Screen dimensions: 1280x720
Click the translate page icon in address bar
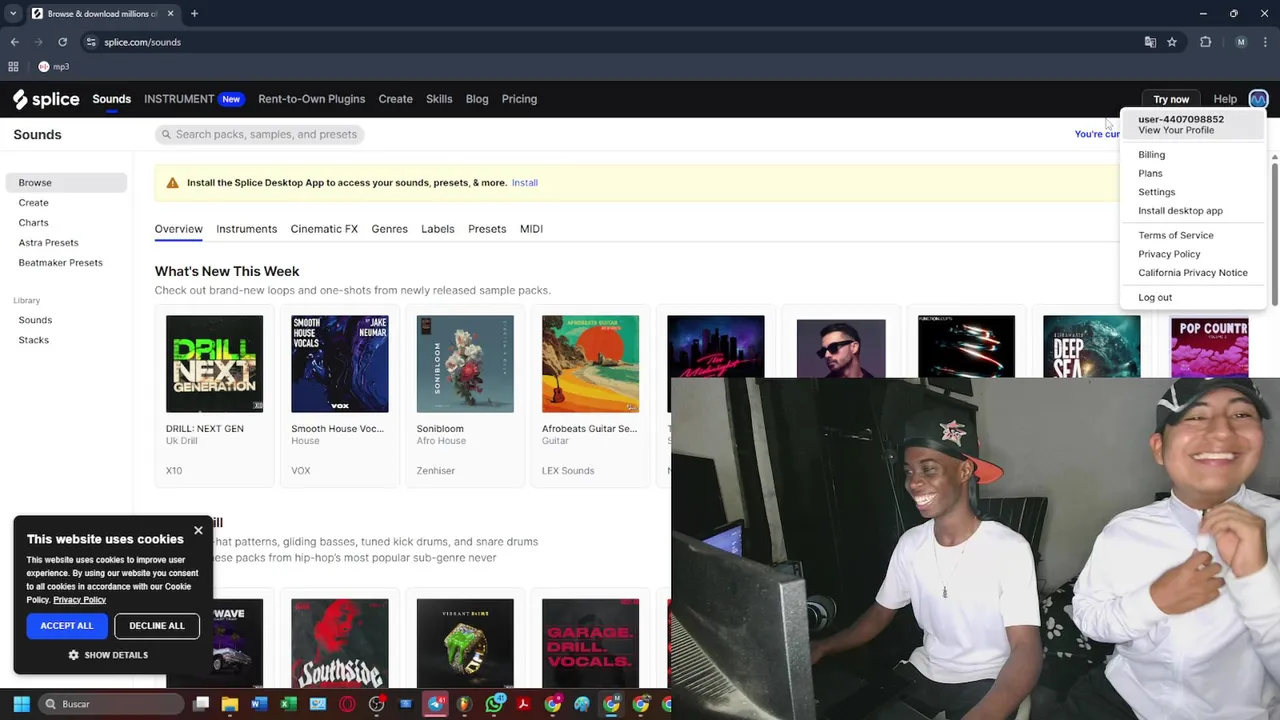point(1150,42)
